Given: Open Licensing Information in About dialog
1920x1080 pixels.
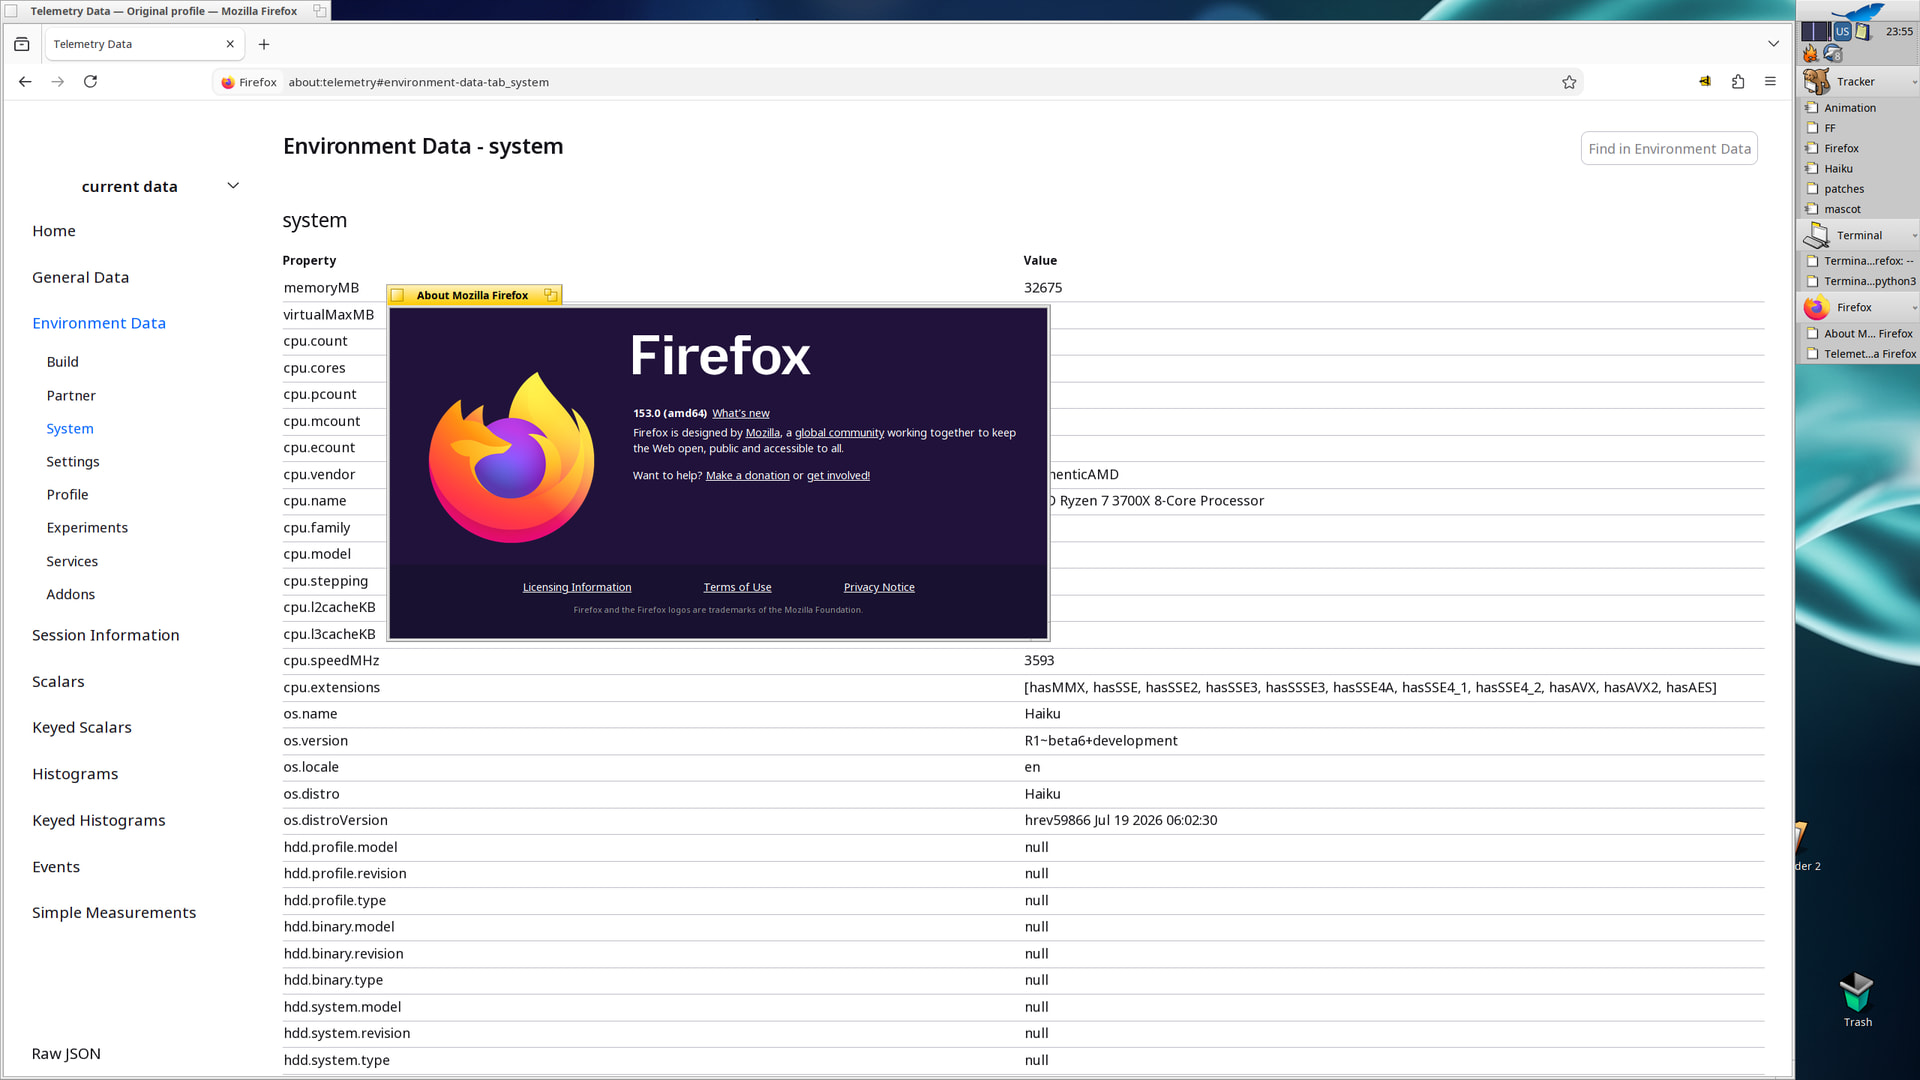Looking at the screenshot, I should point(577,588).
